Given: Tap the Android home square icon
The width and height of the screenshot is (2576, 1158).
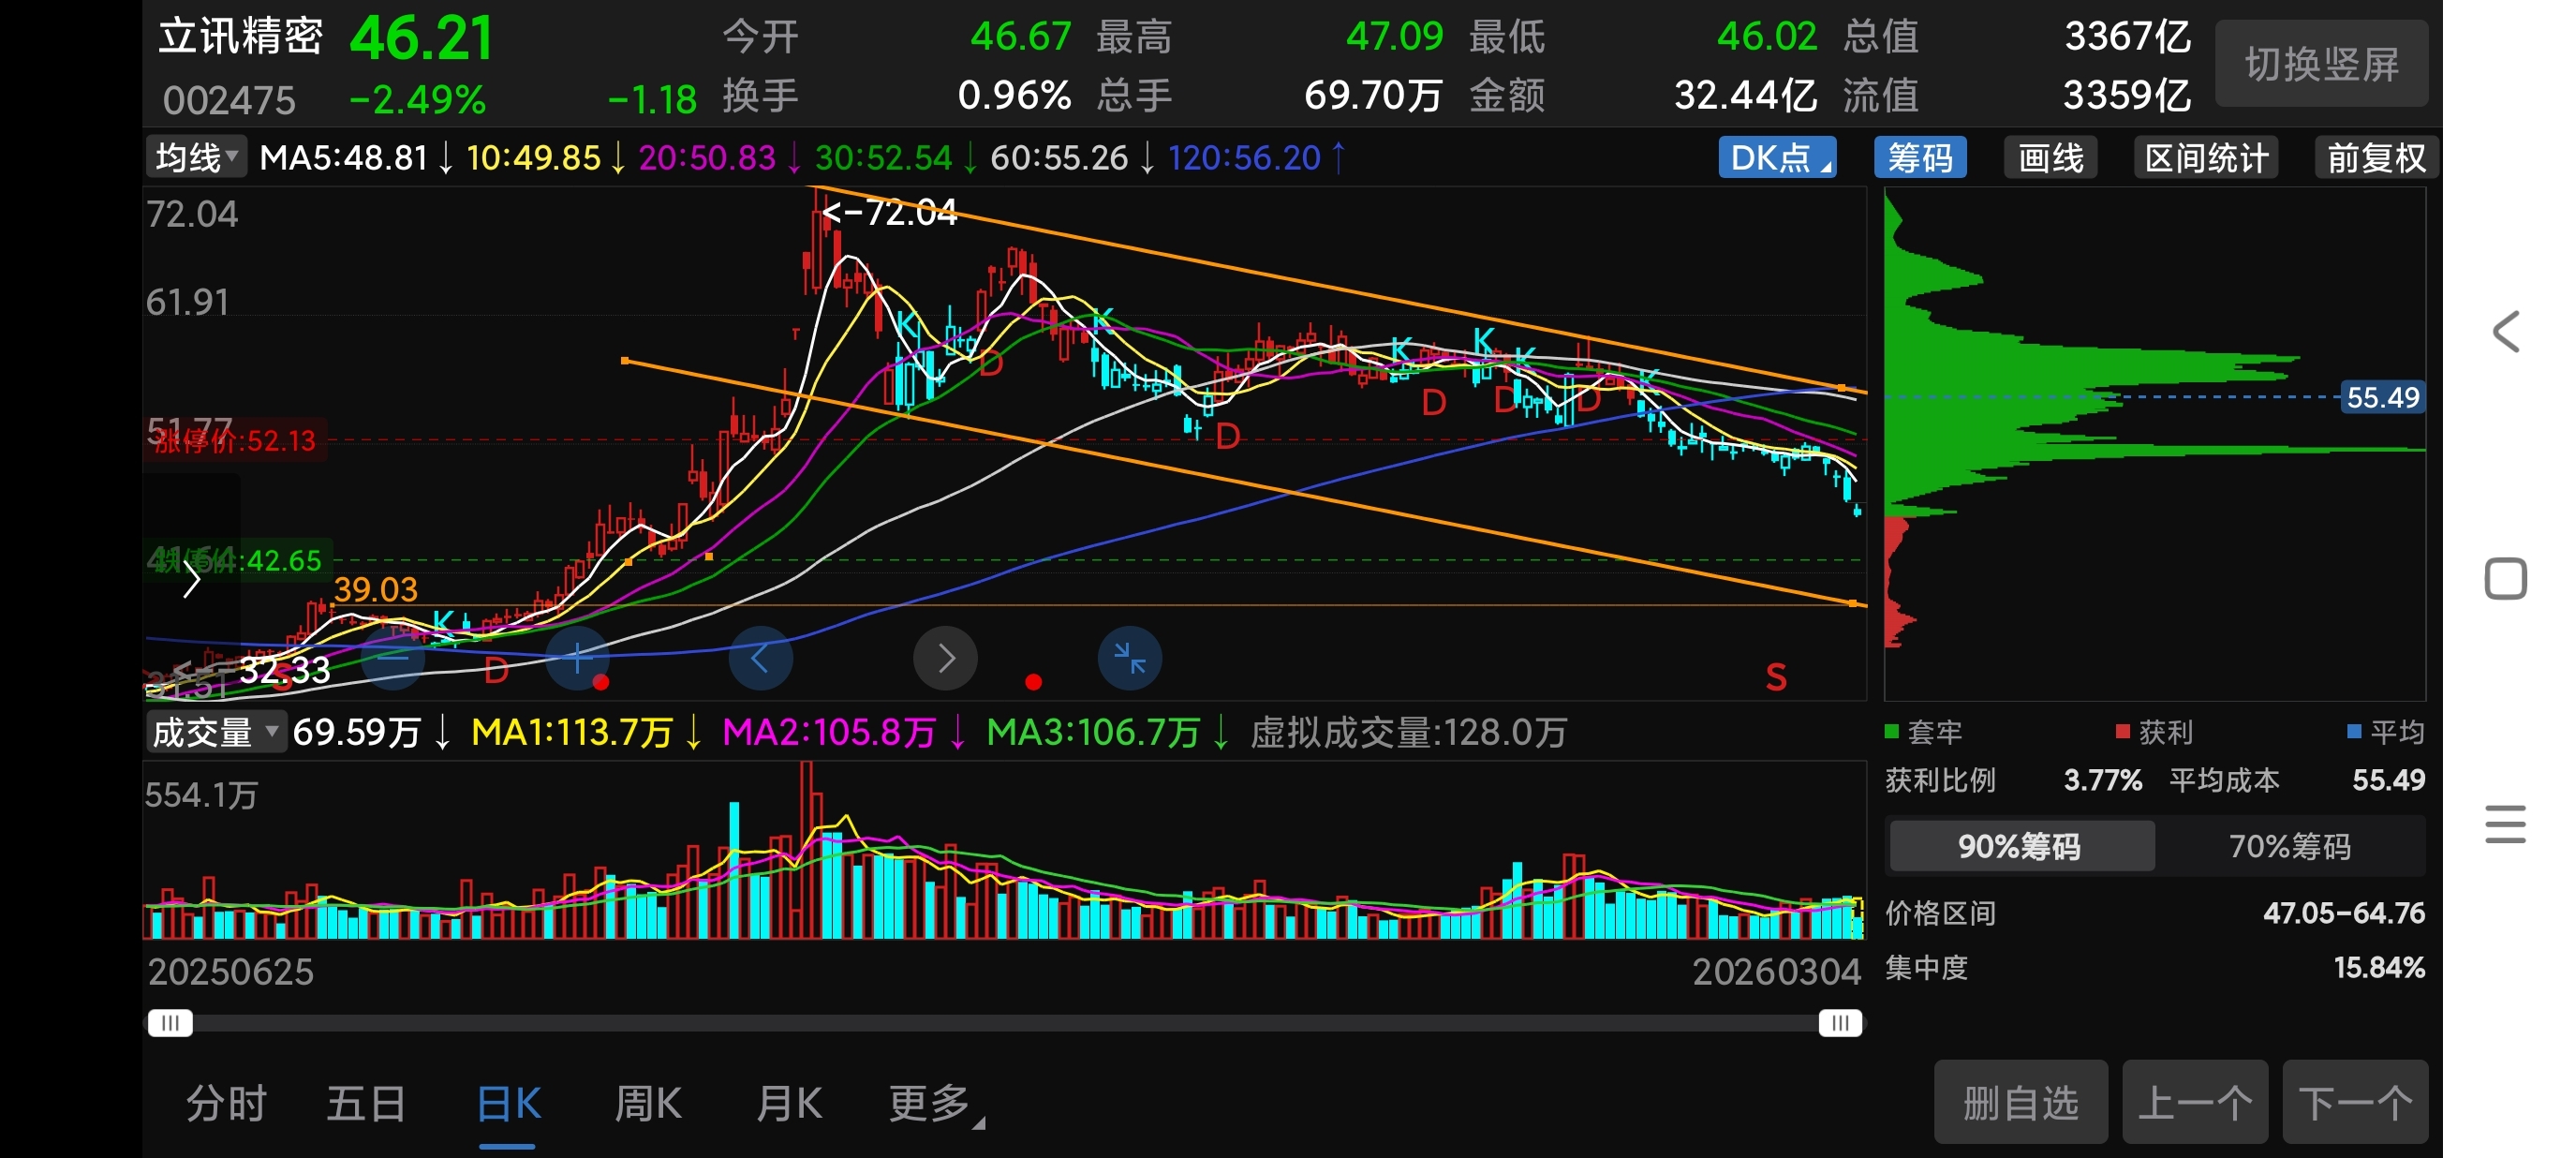Looking at the screenshot, I should point(2505,578).
